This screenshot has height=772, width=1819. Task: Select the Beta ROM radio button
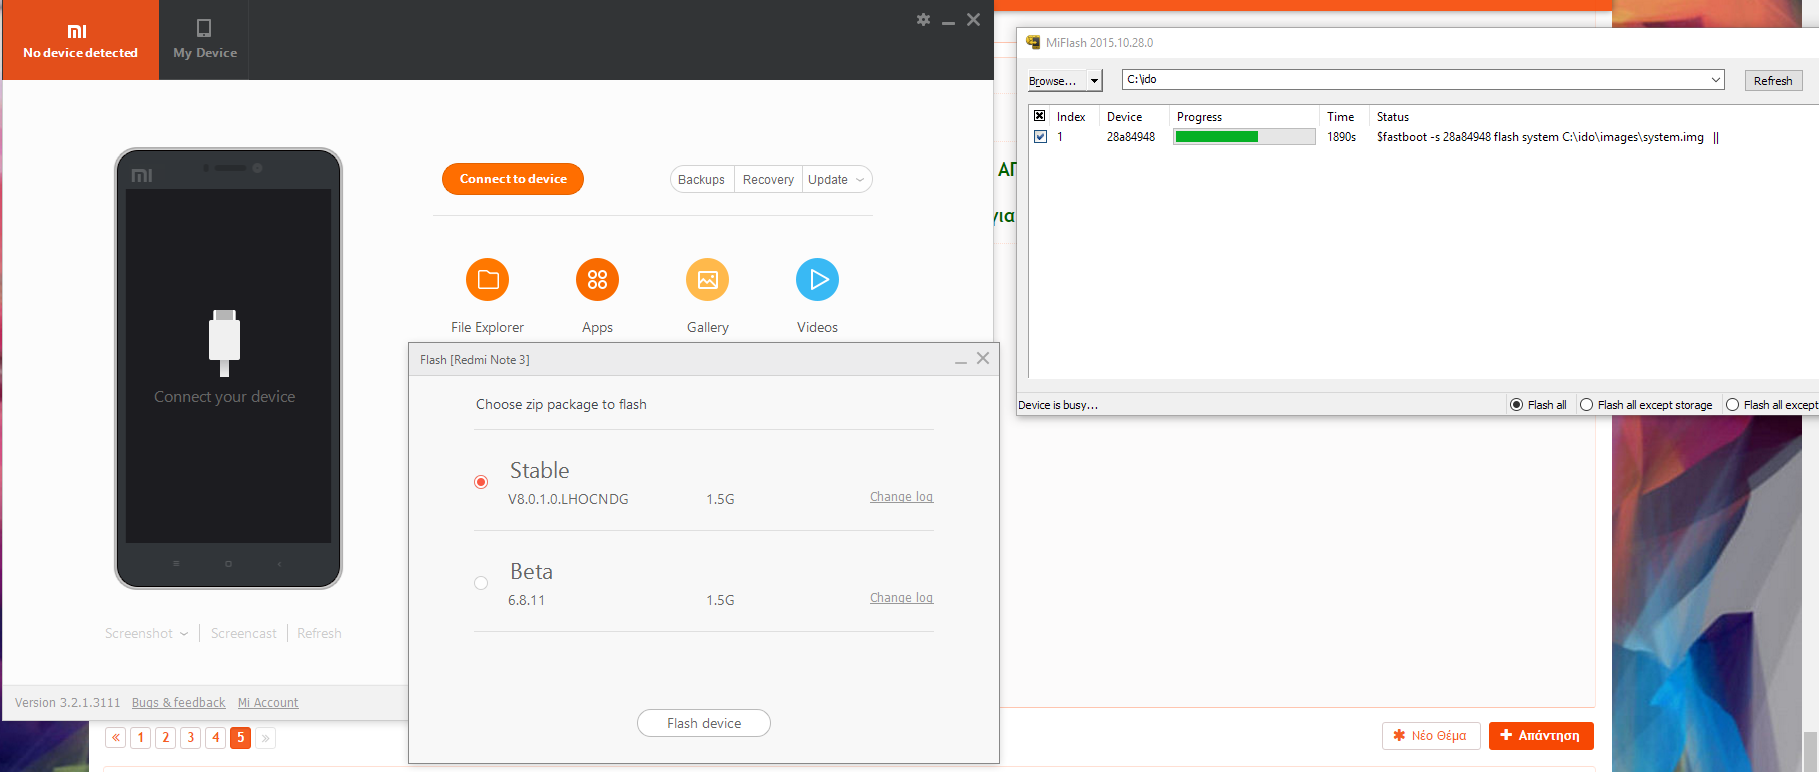(x=481, y=583)
